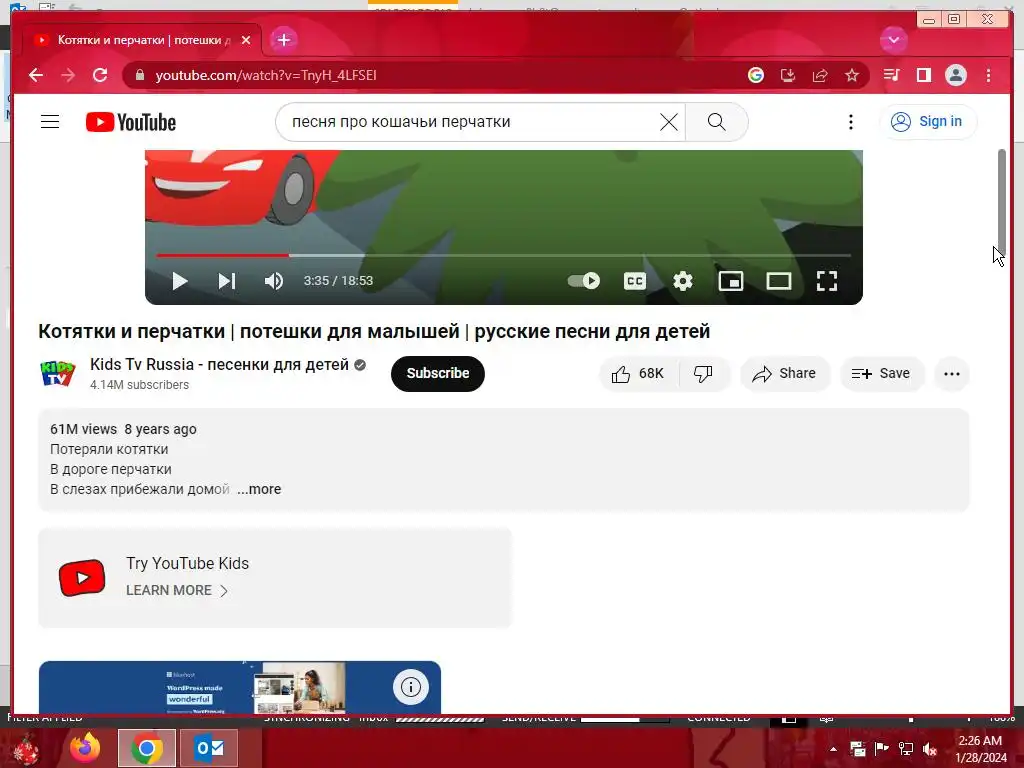Click the ad info icon

[410, 687]
